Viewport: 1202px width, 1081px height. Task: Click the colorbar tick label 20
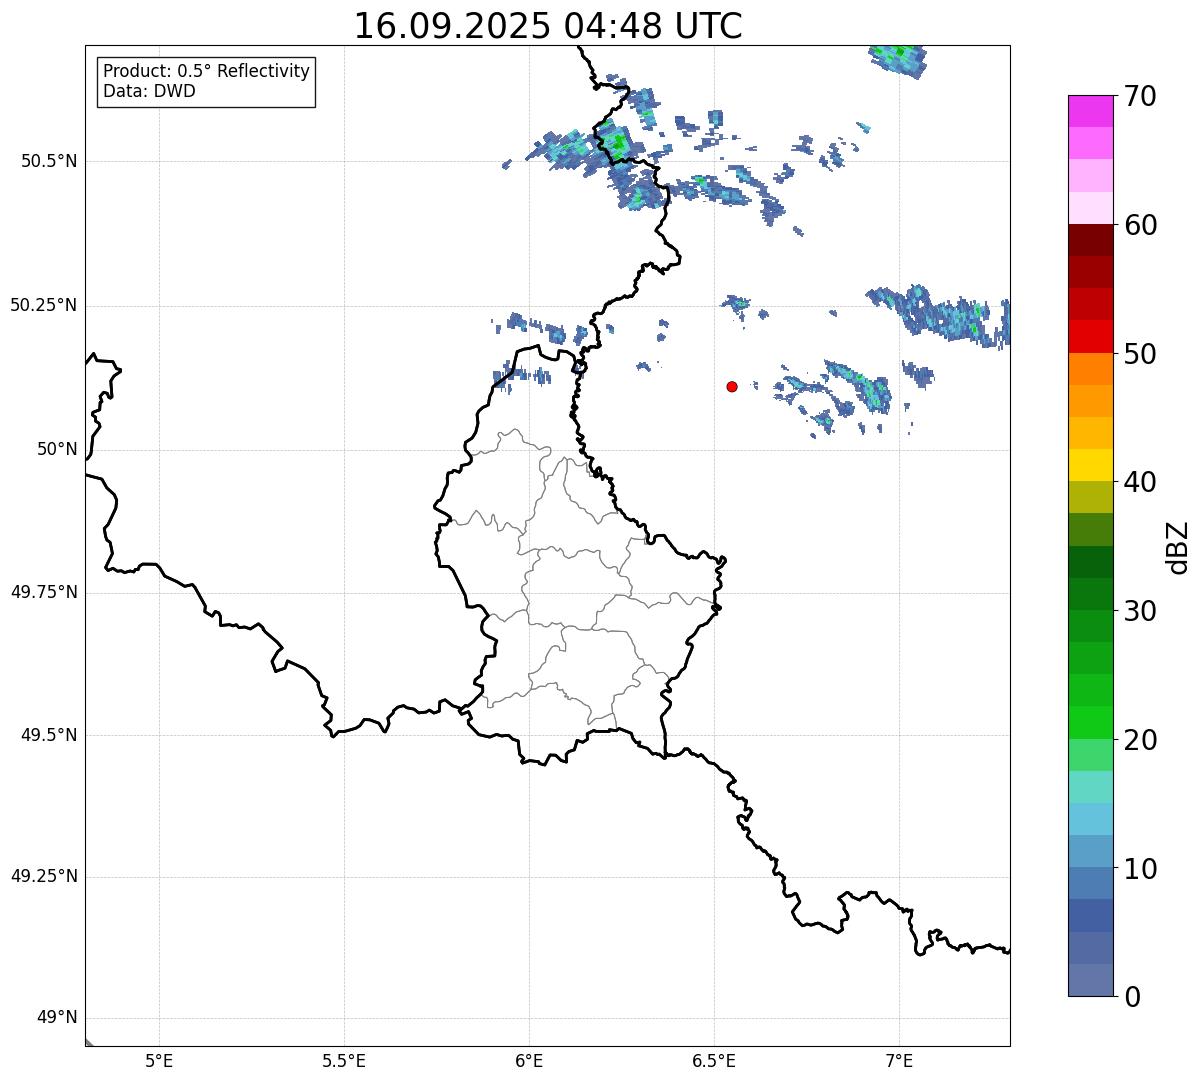click(1140, 740)
